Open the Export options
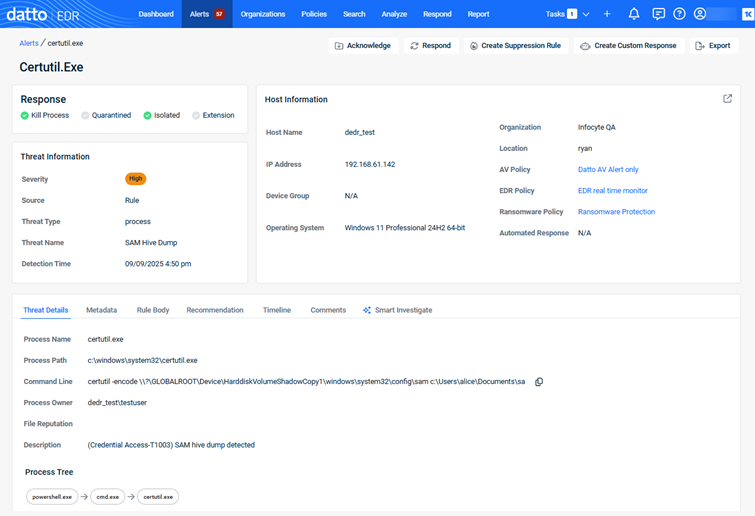Image resolution: width=755 pixels, height=516 pixels. click(x=713, y=46)
